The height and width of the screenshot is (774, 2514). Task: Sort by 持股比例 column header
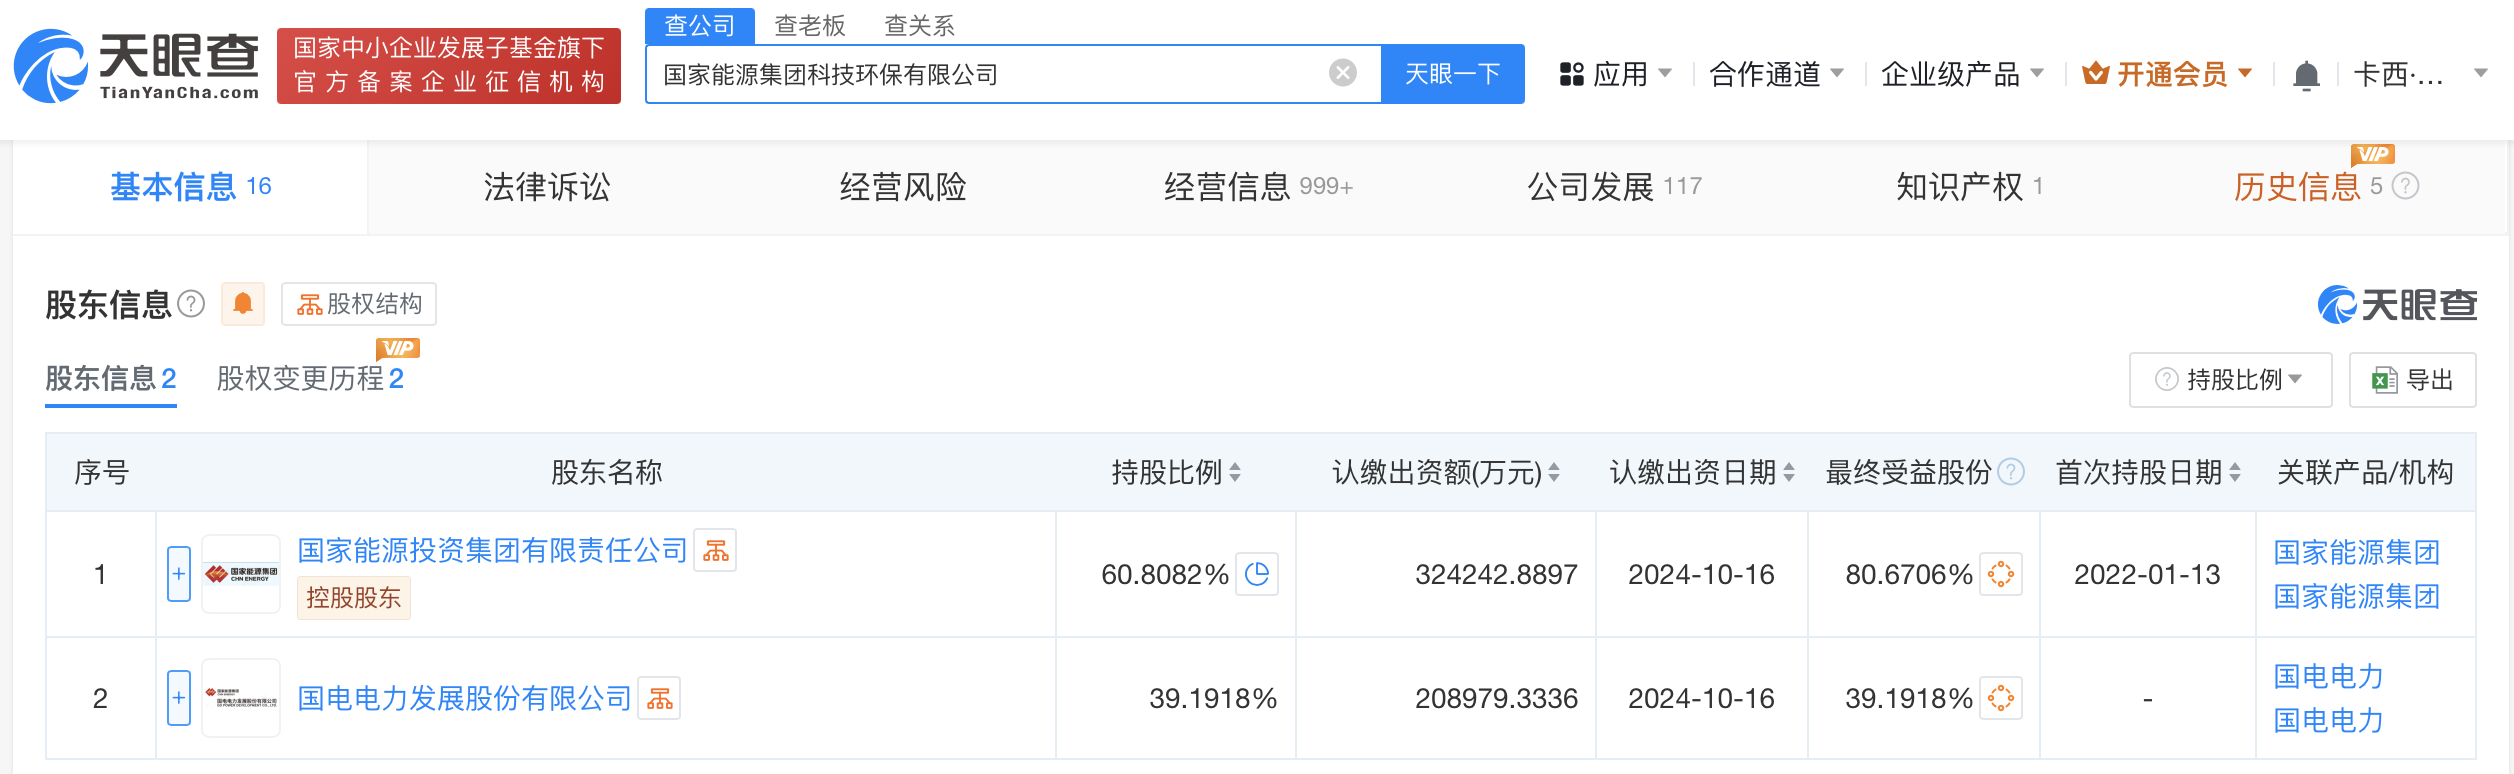1235,473
